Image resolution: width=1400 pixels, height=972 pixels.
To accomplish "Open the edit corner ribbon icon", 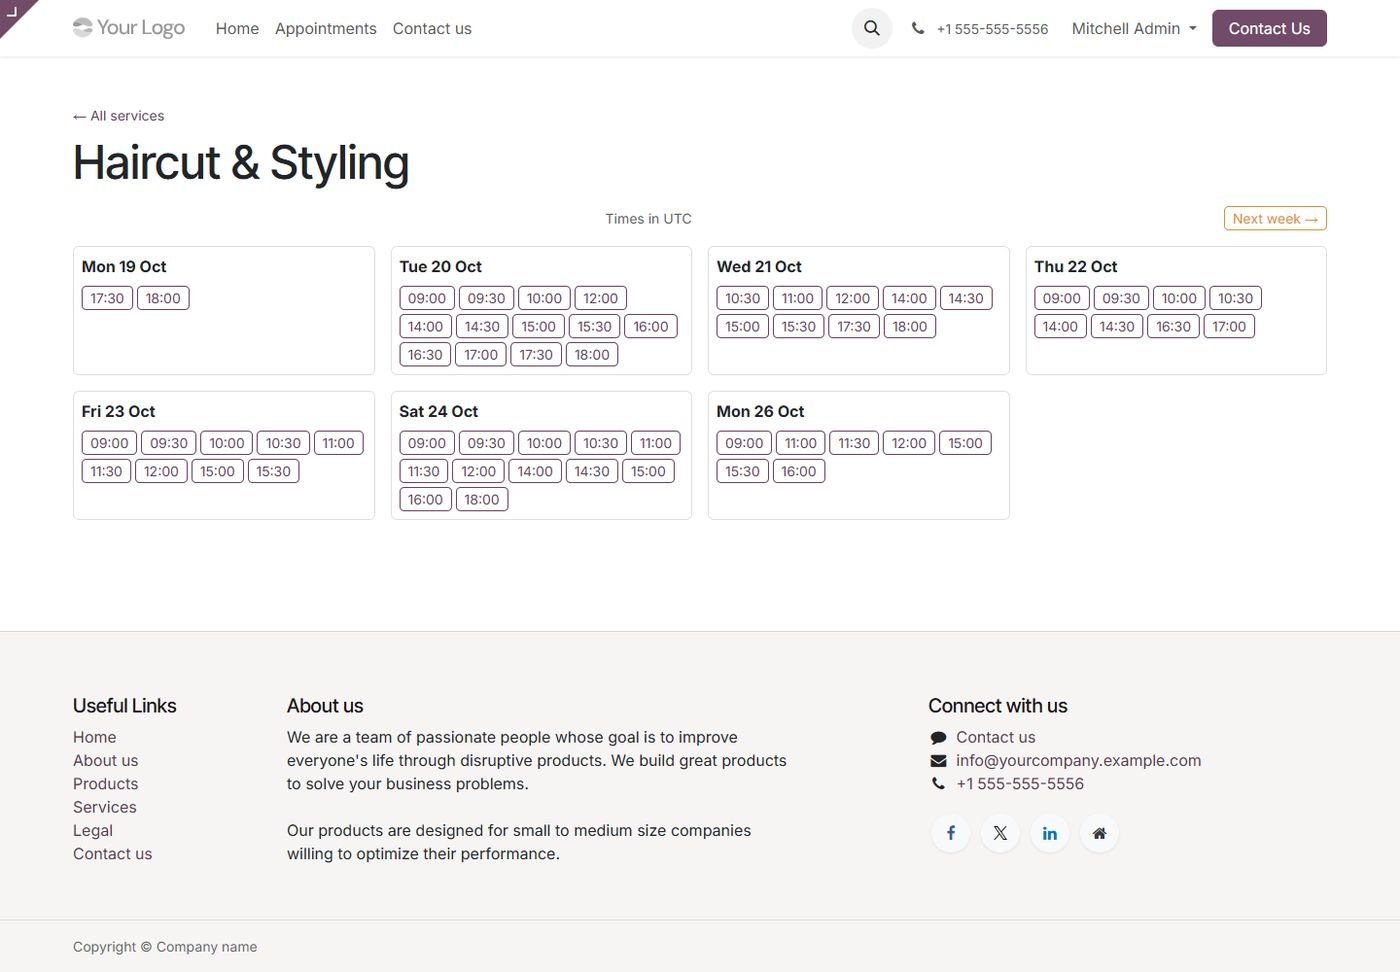I will [13, 12].
